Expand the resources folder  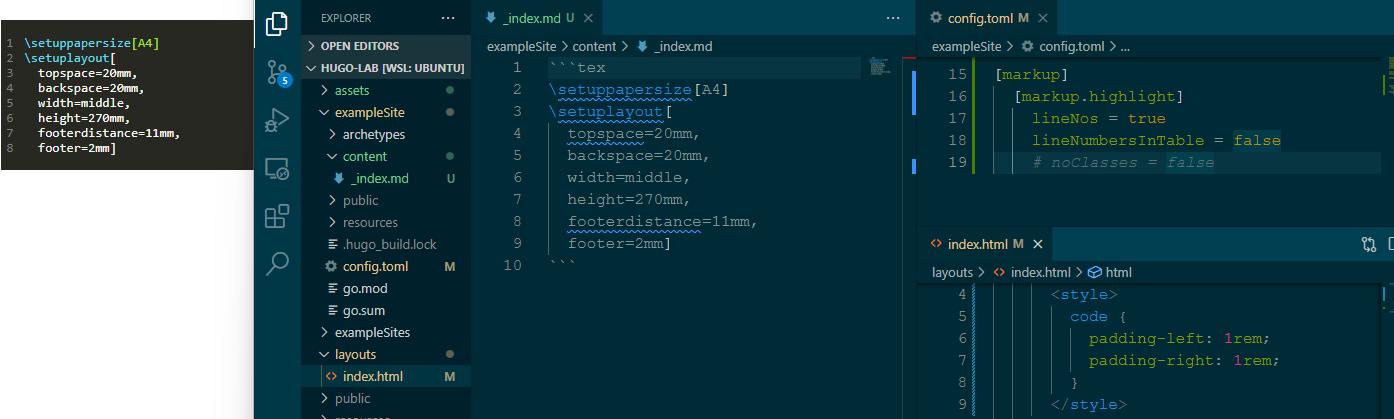coord(386,222)
